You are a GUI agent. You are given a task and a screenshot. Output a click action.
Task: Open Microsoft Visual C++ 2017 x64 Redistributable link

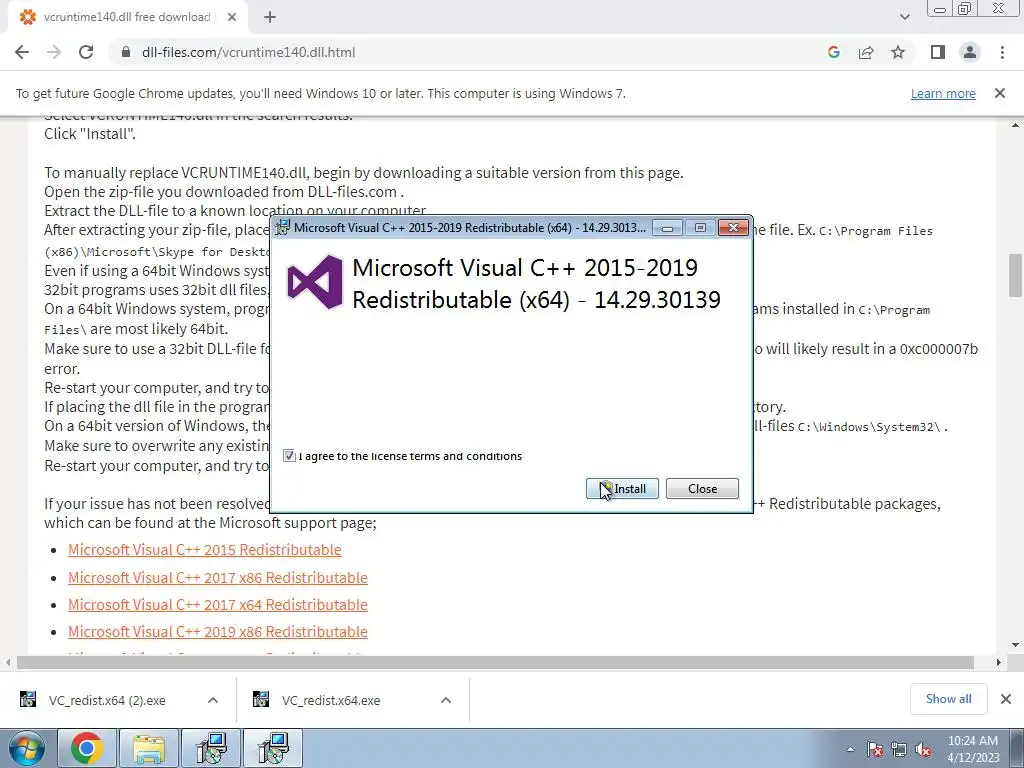coord(217,605)
